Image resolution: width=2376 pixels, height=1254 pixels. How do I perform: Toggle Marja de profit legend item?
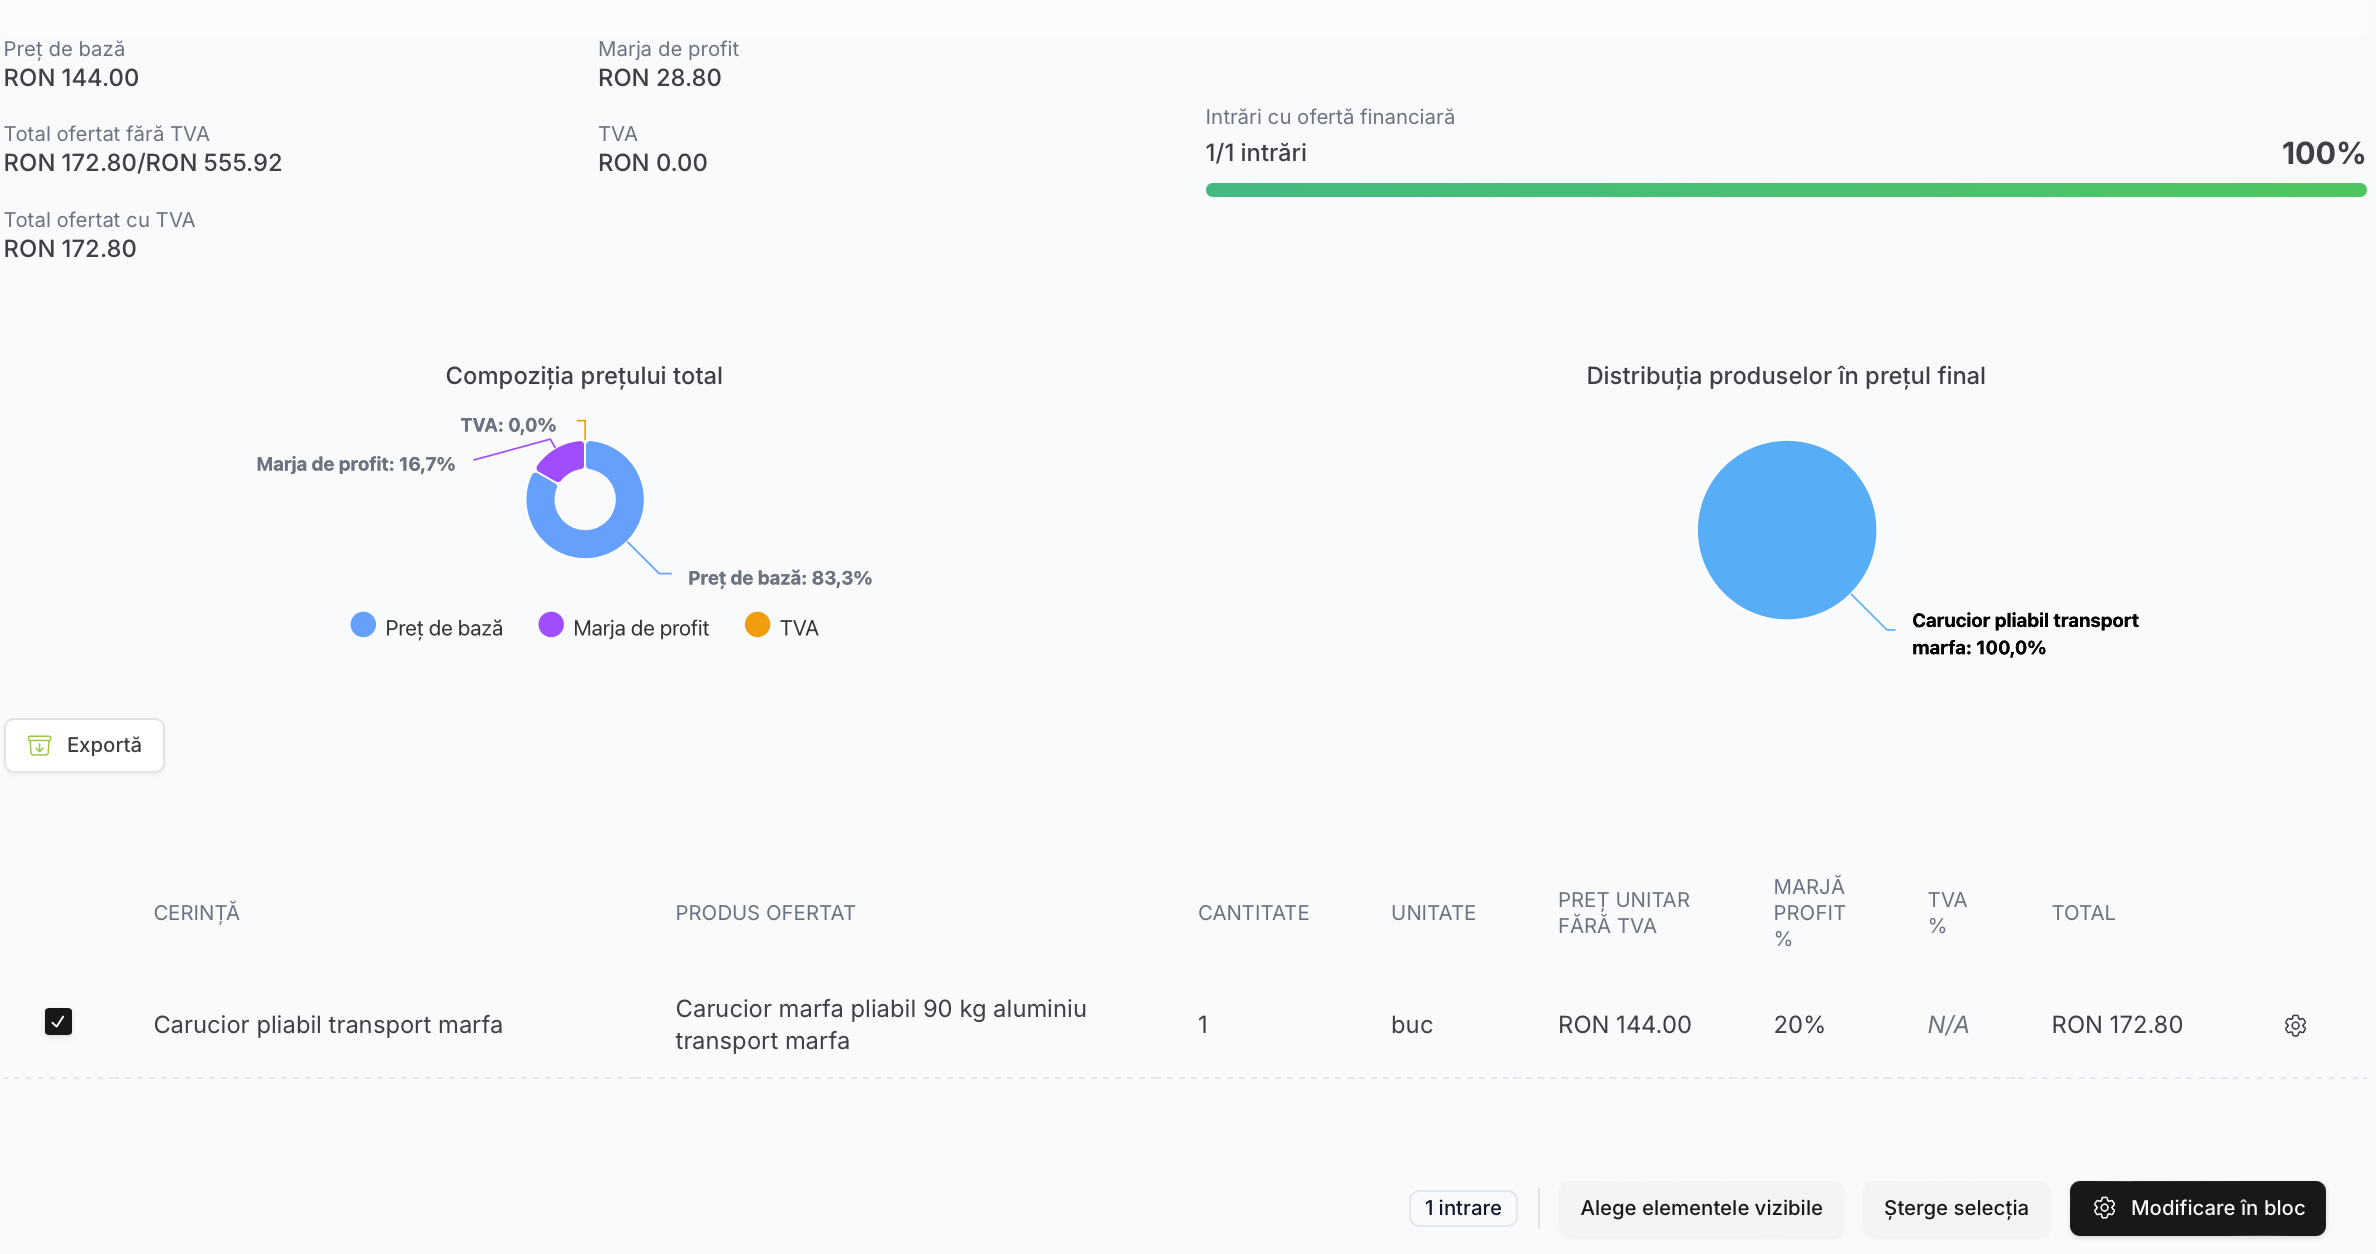(624, 627)
